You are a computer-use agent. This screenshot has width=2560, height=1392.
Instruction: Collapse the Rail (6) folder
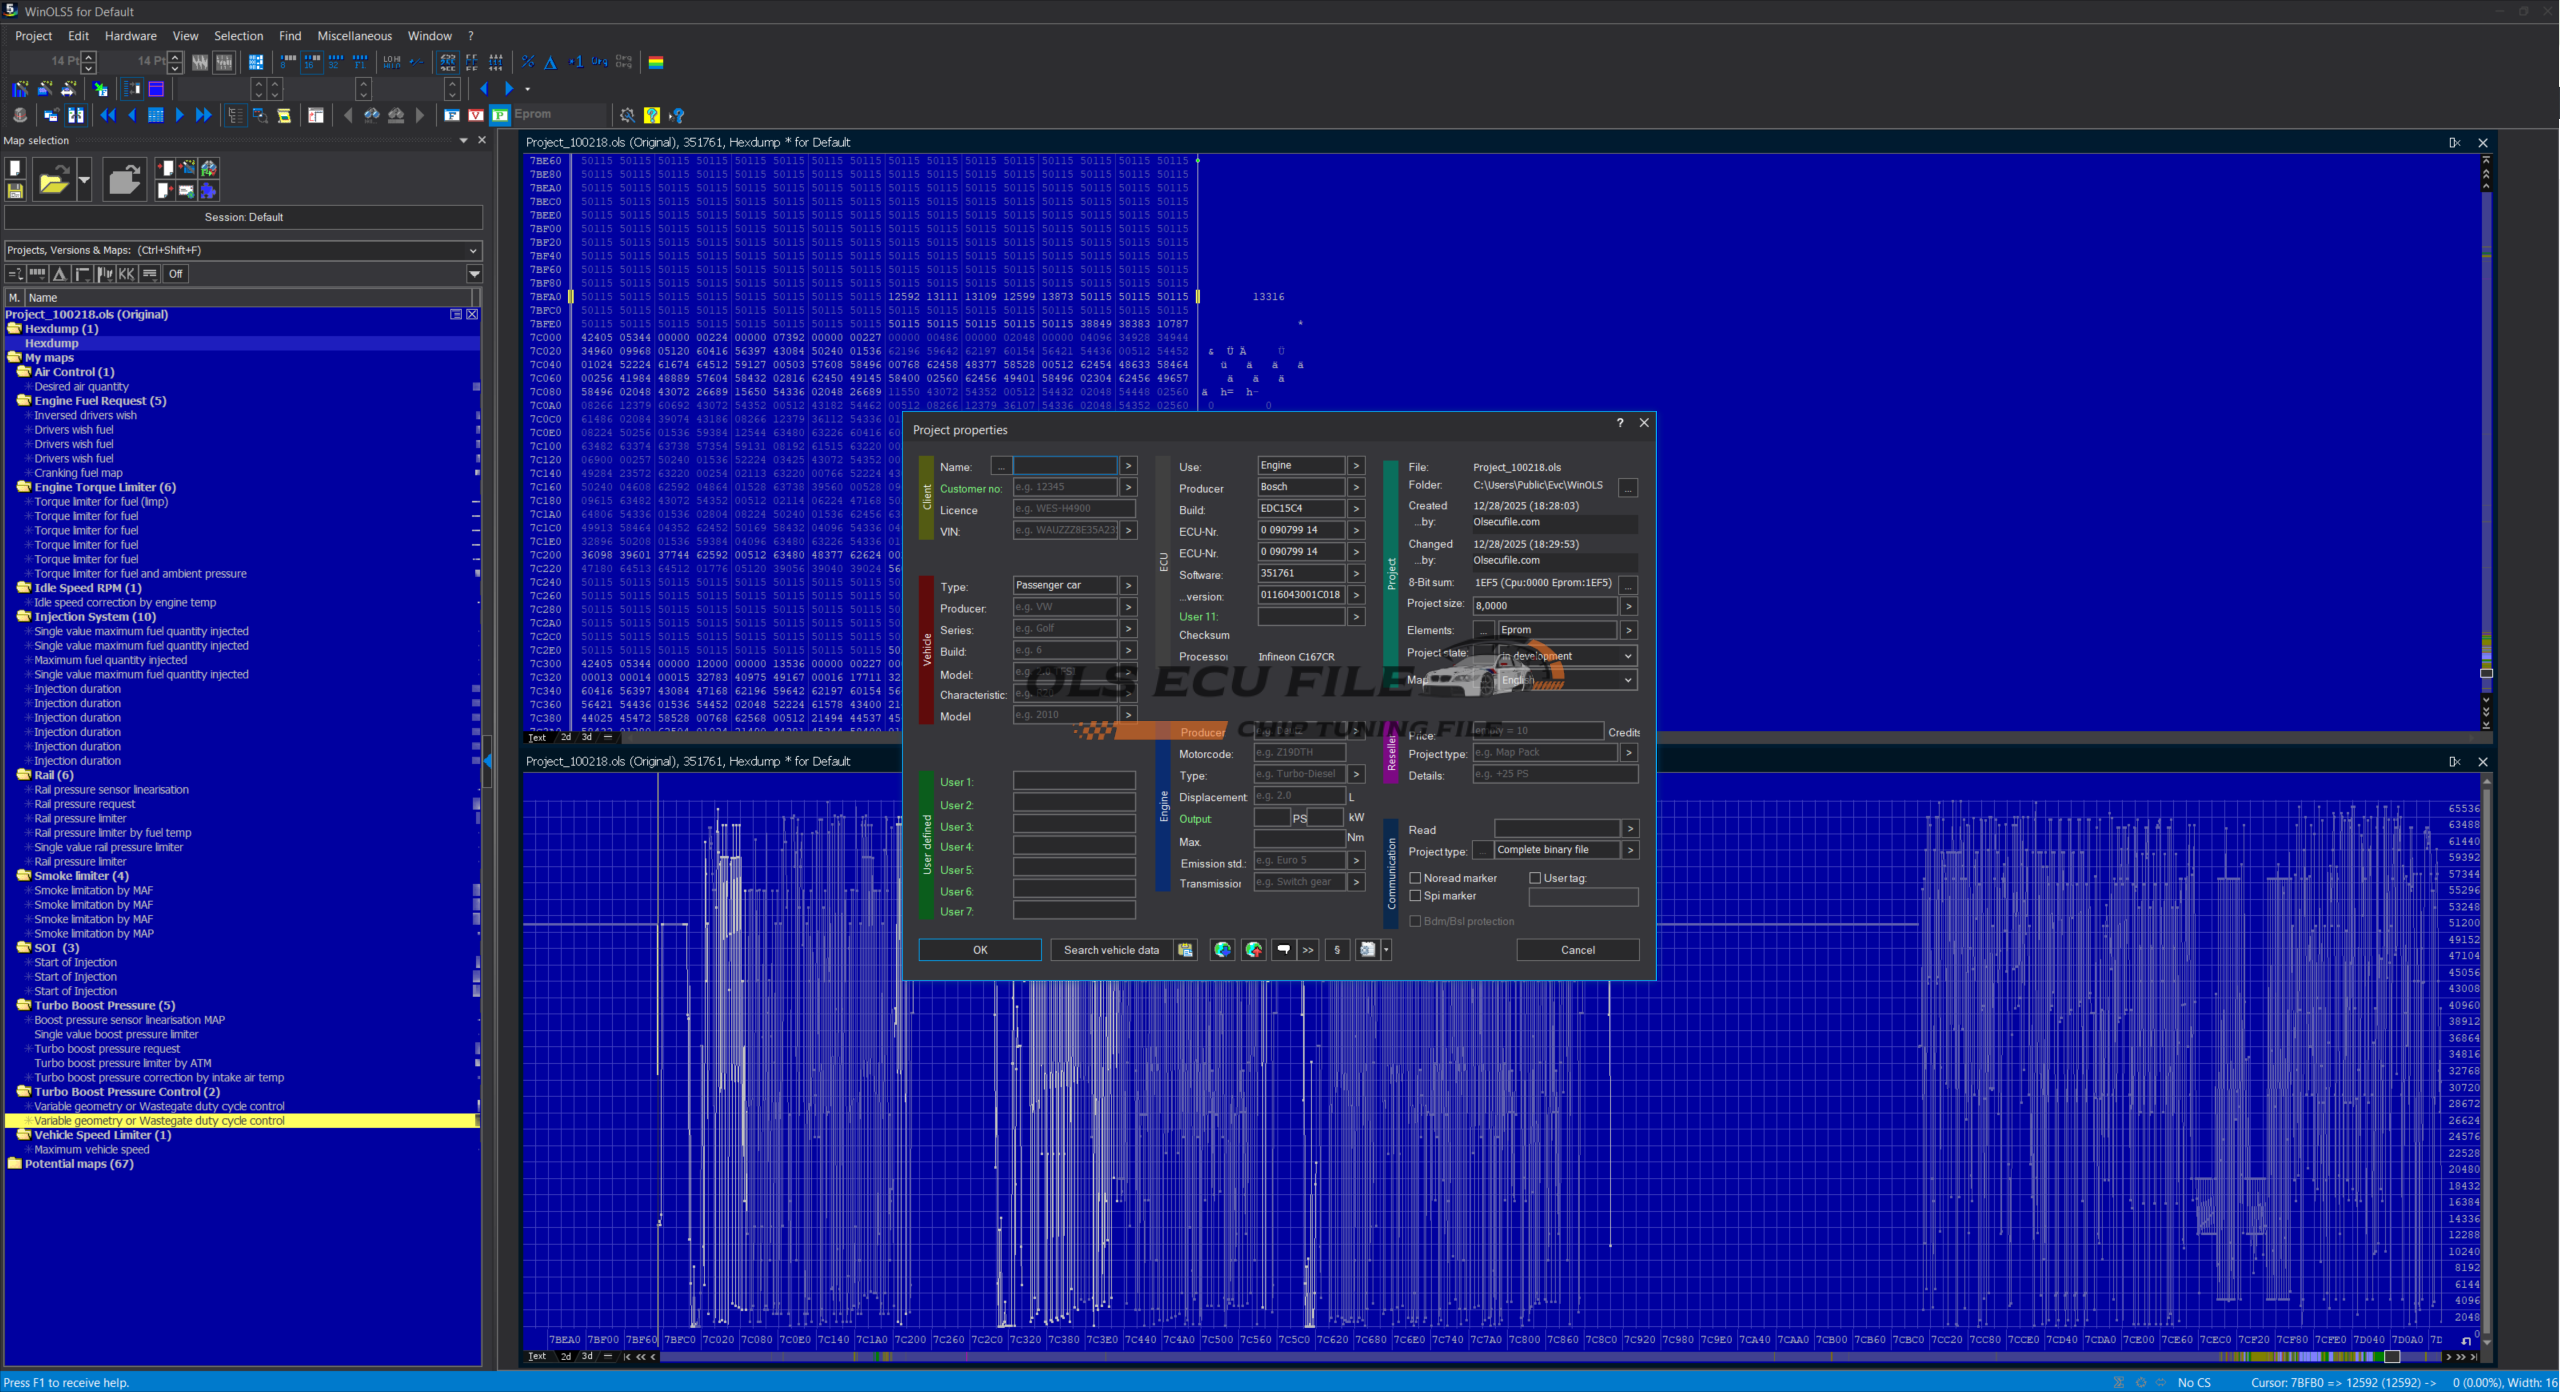(x=23, y=775)
